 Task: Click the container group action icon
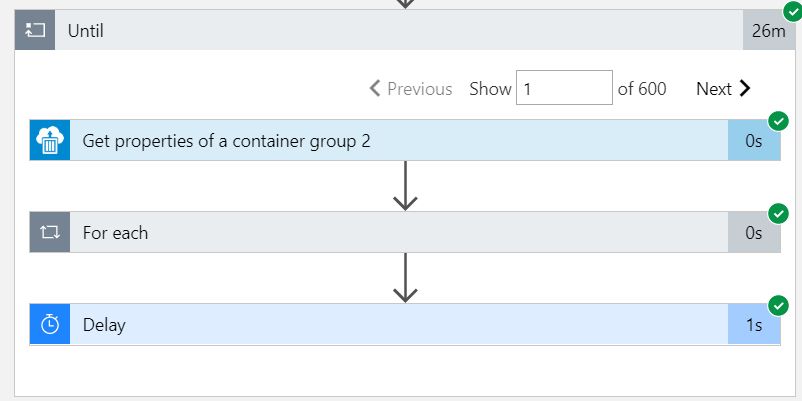(x=50, y=141)
